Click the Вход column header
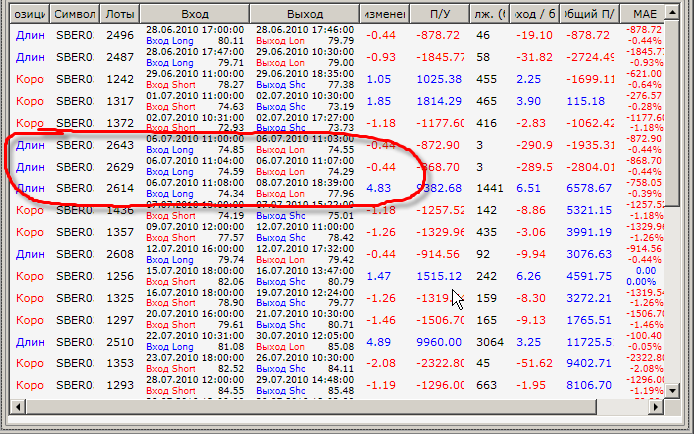The width and height of the screenshot is (694, 434). tap(195, 14)
